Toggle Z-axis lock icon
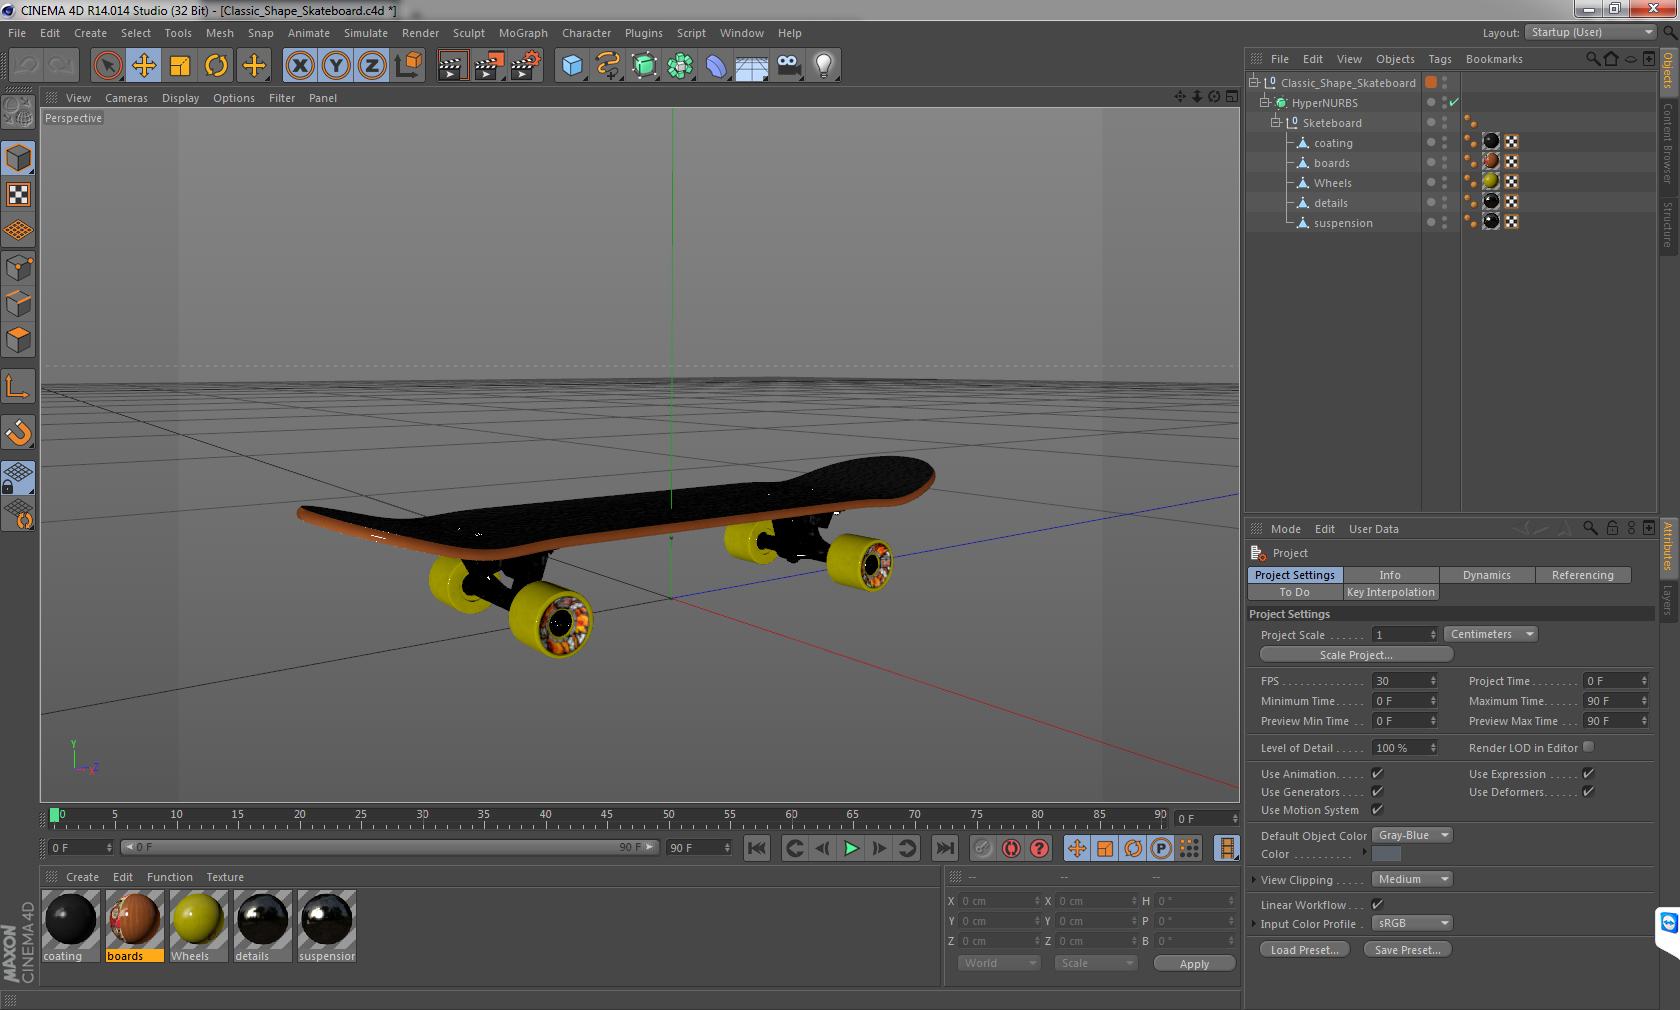The image size is (1680, 1010). click(372, 66)
